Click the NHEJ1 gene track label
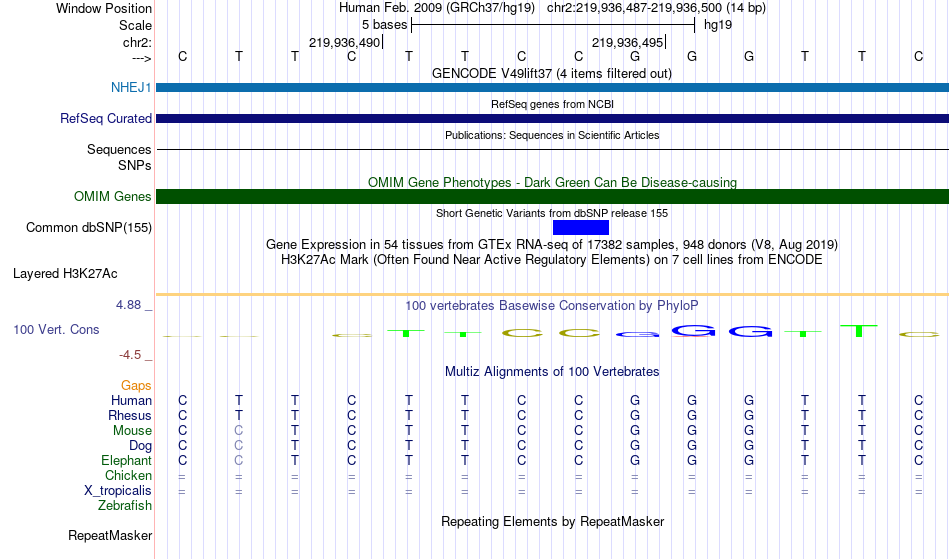Viewport: 950px width, 559px height. (x=131, y=87)
